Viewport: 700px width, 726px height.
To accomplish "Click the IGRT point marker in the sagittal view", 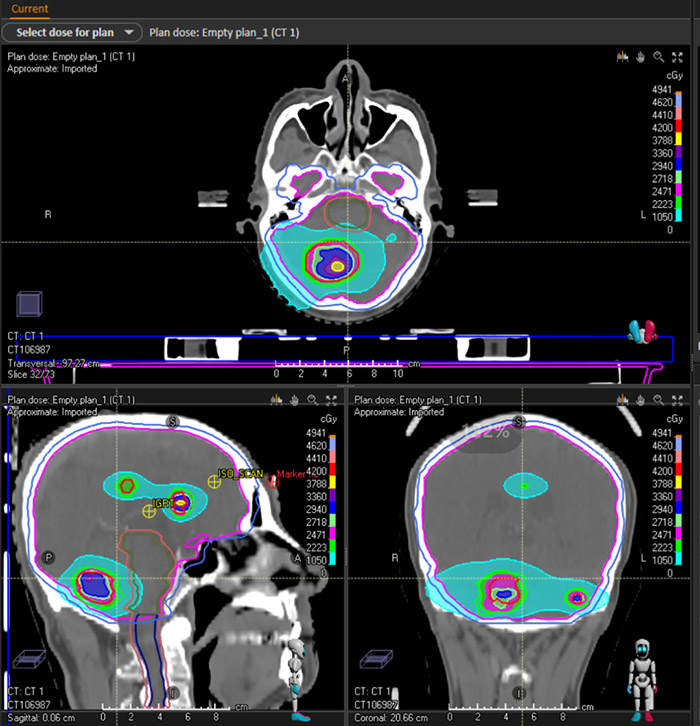I will coord(149,511).
